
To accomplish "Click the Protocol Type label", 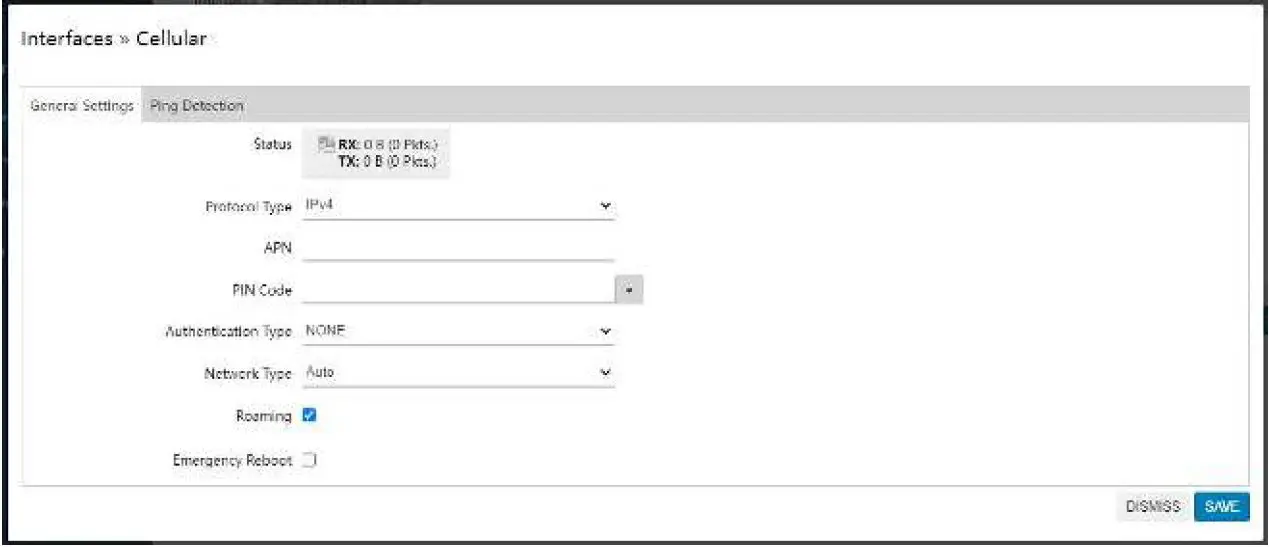I will pos(247,206).
